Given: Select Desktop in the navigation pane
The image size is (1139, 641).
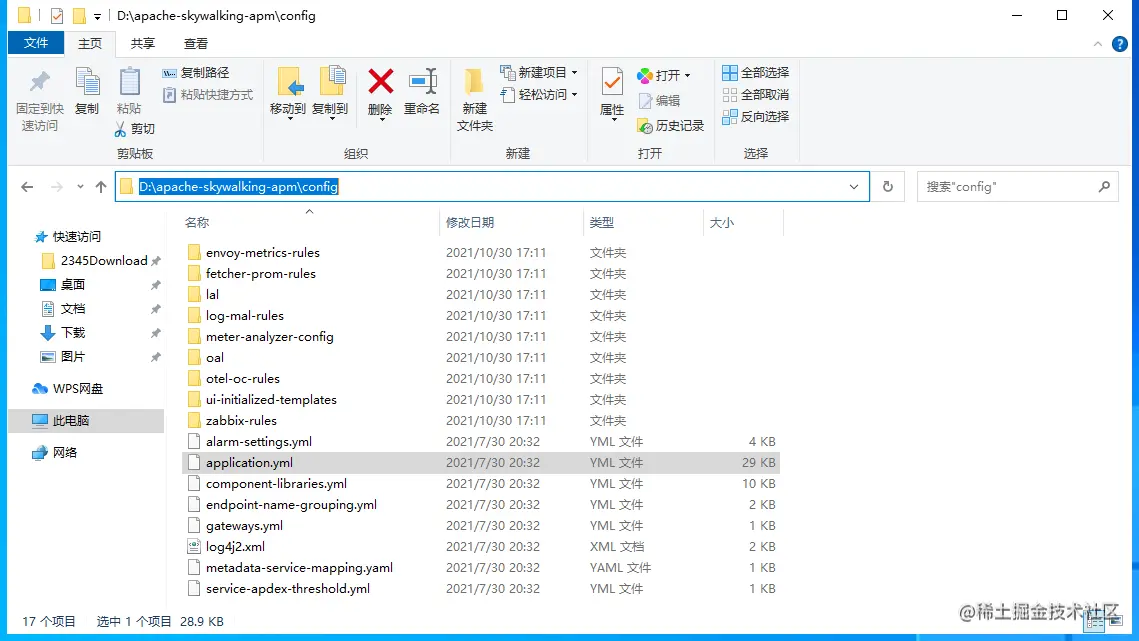Looking at the screenshot, I should 63,285.
